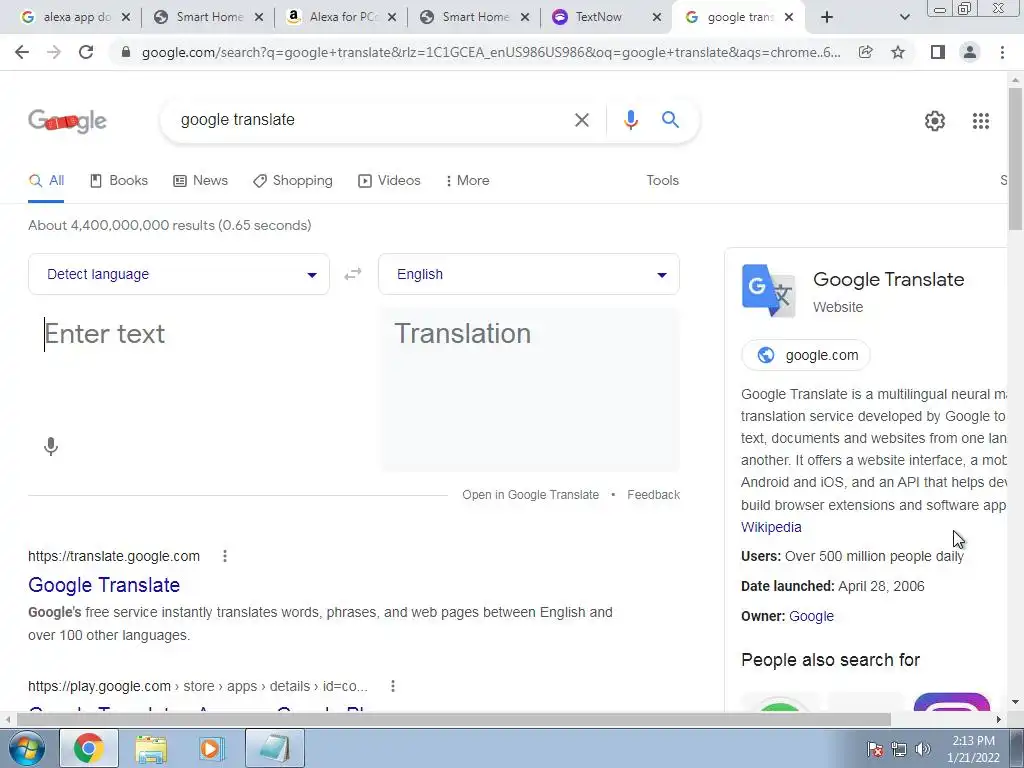Open media player from the taskbar
Image resolution: width=1024 pixels, height=768 pixels.
[212, 748]
